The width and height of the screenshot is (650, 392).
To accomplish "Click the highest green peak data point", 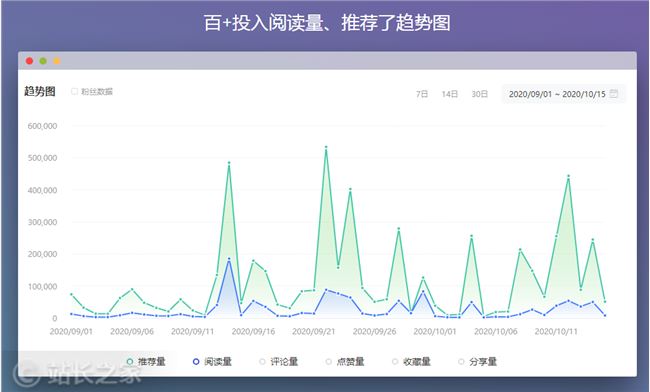I will (x=326, y=147).
